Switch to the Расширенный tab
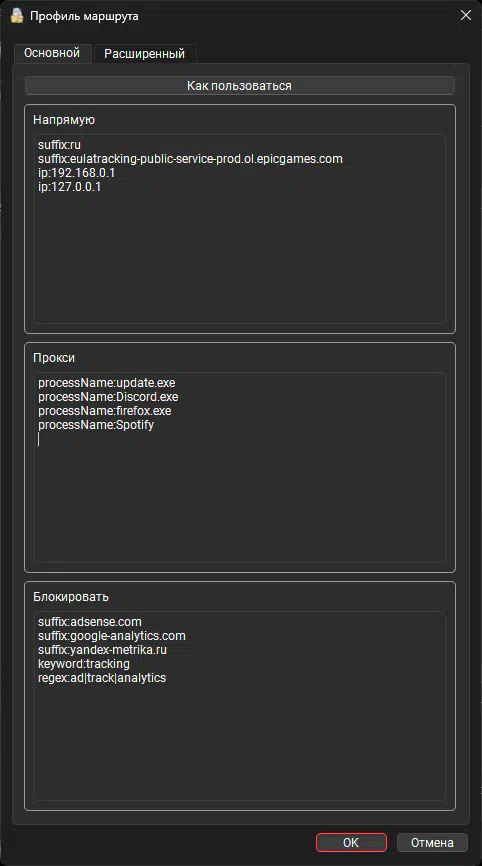 145,54
